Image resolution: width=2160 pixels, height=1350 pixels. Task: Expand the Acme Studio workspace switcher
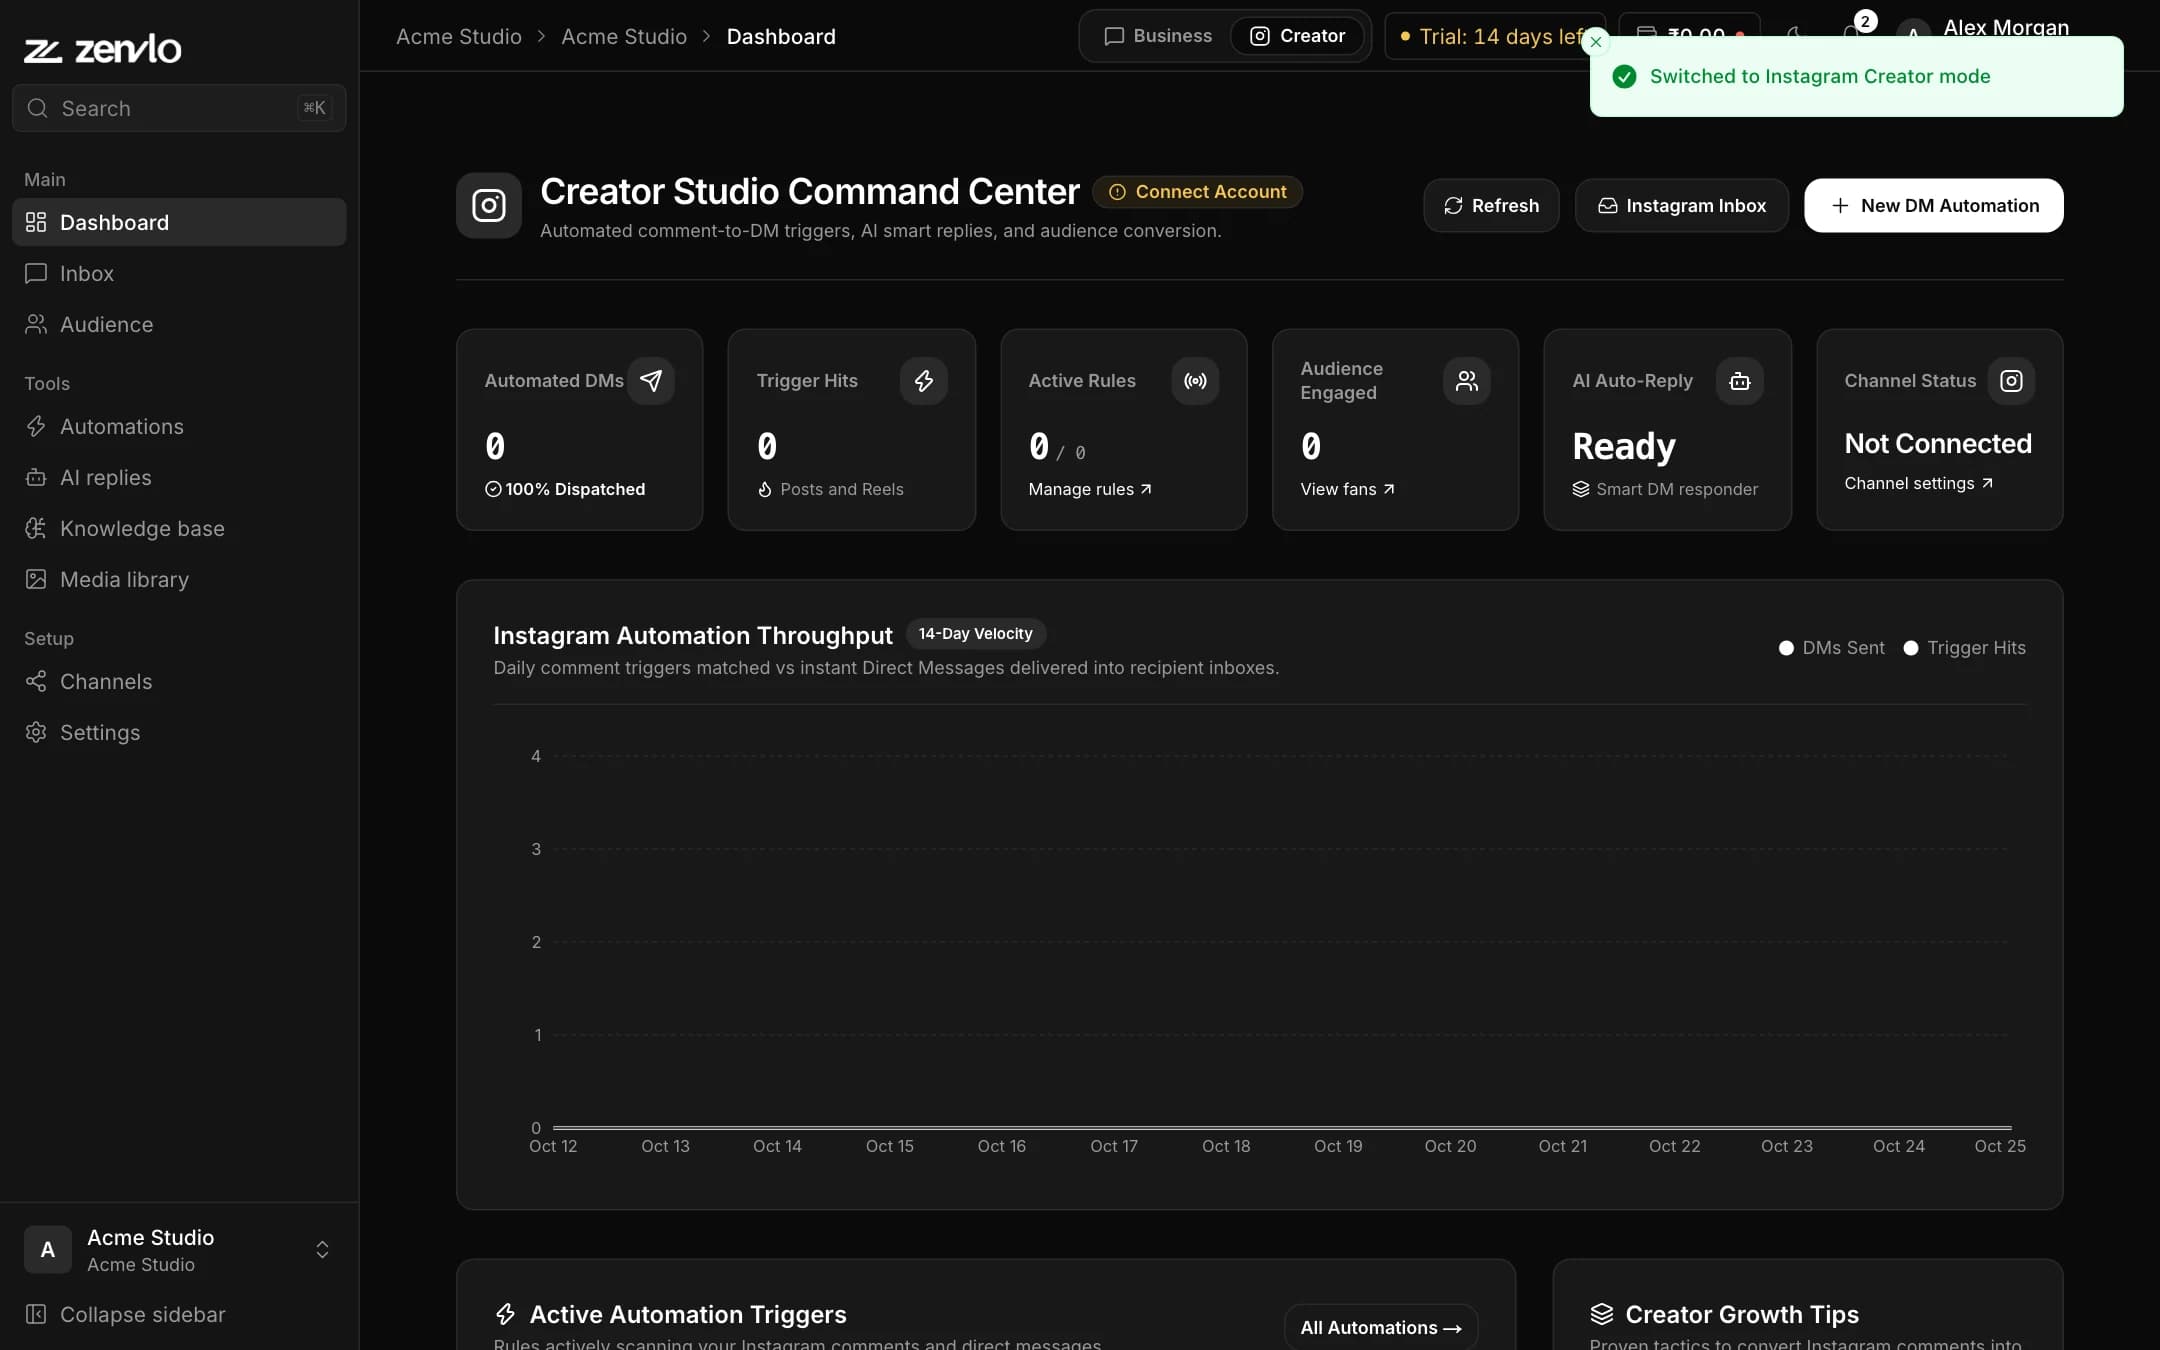click(x=179, y=1250)
